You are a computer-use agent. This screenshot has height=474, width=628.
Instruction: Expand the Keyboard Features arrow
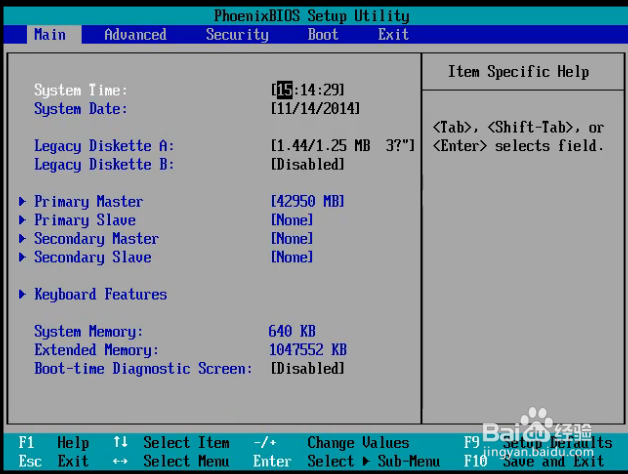coord(22,294)
